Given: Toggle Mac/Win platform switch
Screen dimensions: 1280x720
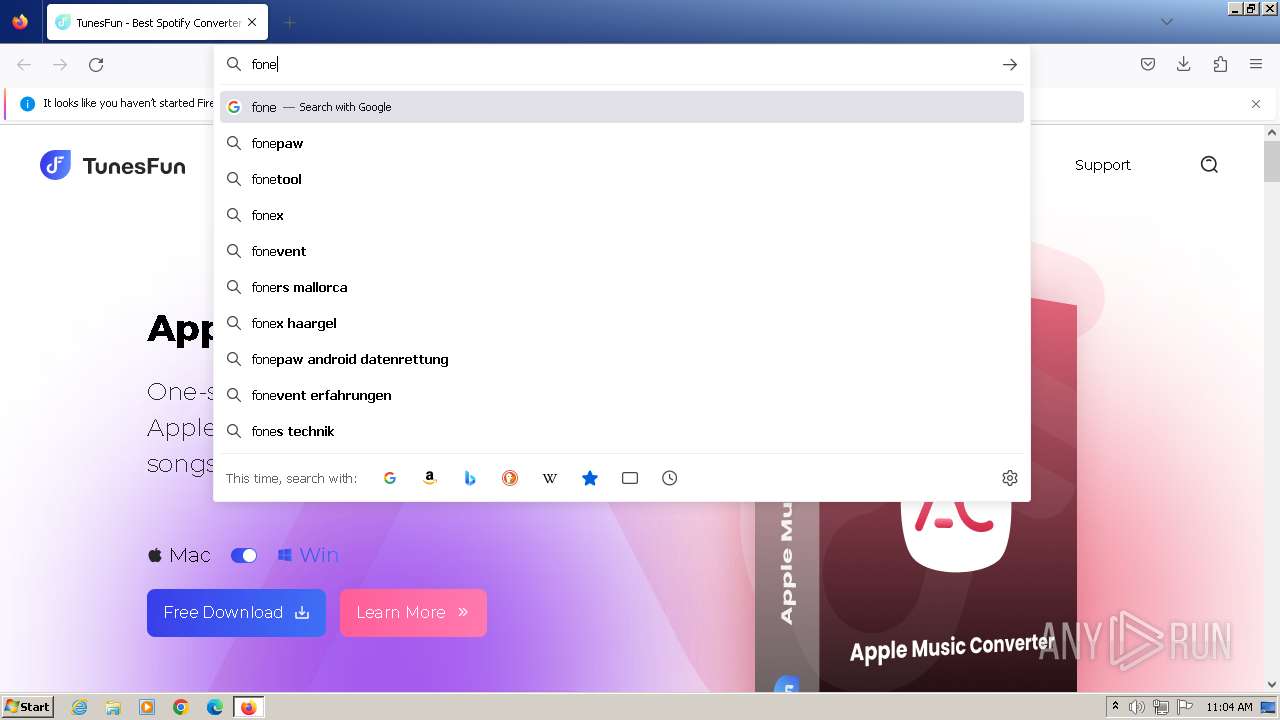Looking at the screenshot, I should [244, 555].
